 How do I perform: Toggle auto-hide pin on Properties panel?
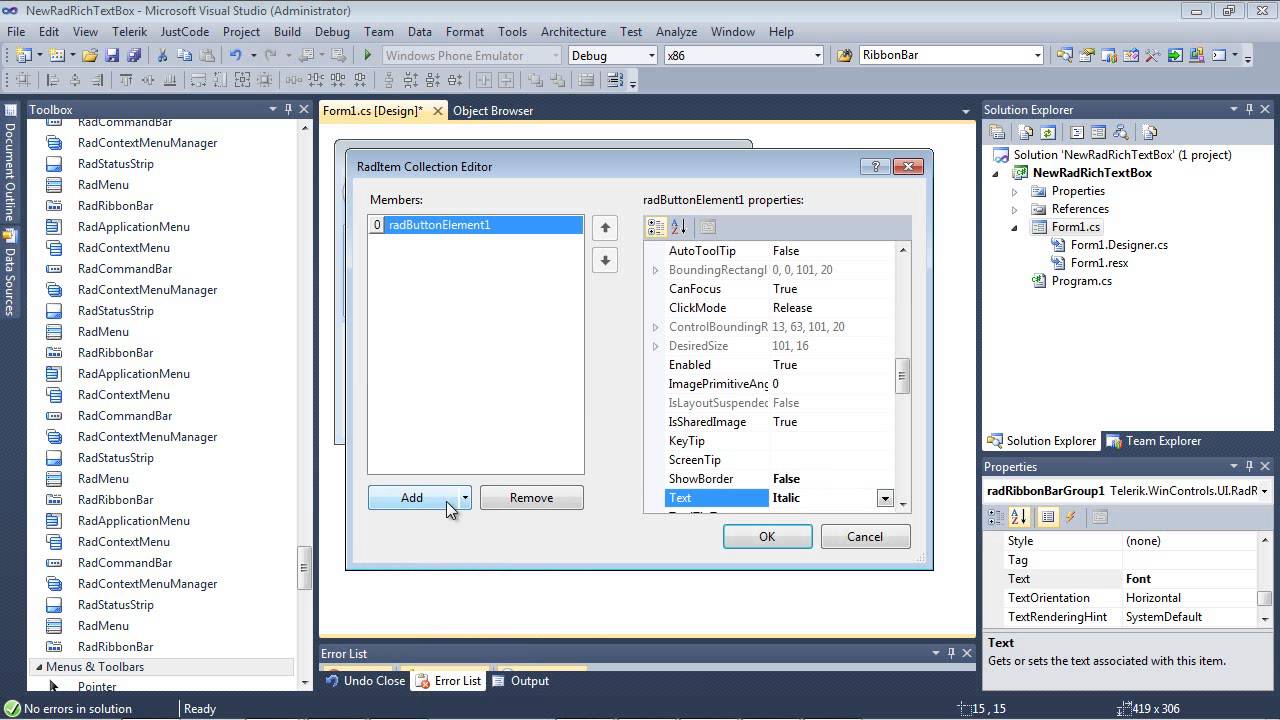tap(1249, 467)
